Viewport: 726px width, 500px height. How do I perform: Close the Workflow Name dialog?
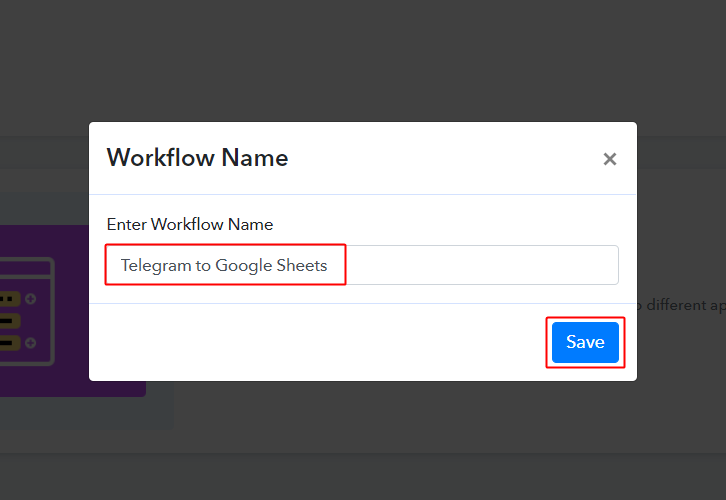[x=610, y=159]
